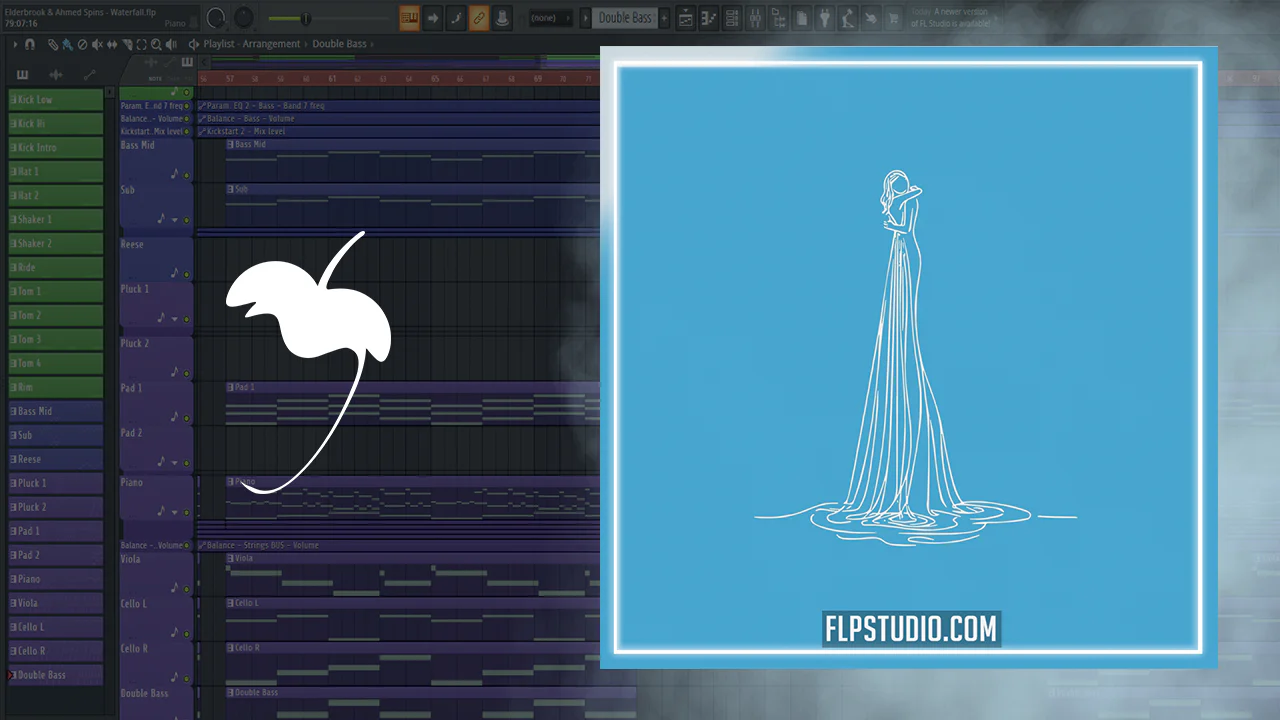Click the plugin plug icon in toolbar
Viewport: 1280px width, 720px height.
point(824,18)
